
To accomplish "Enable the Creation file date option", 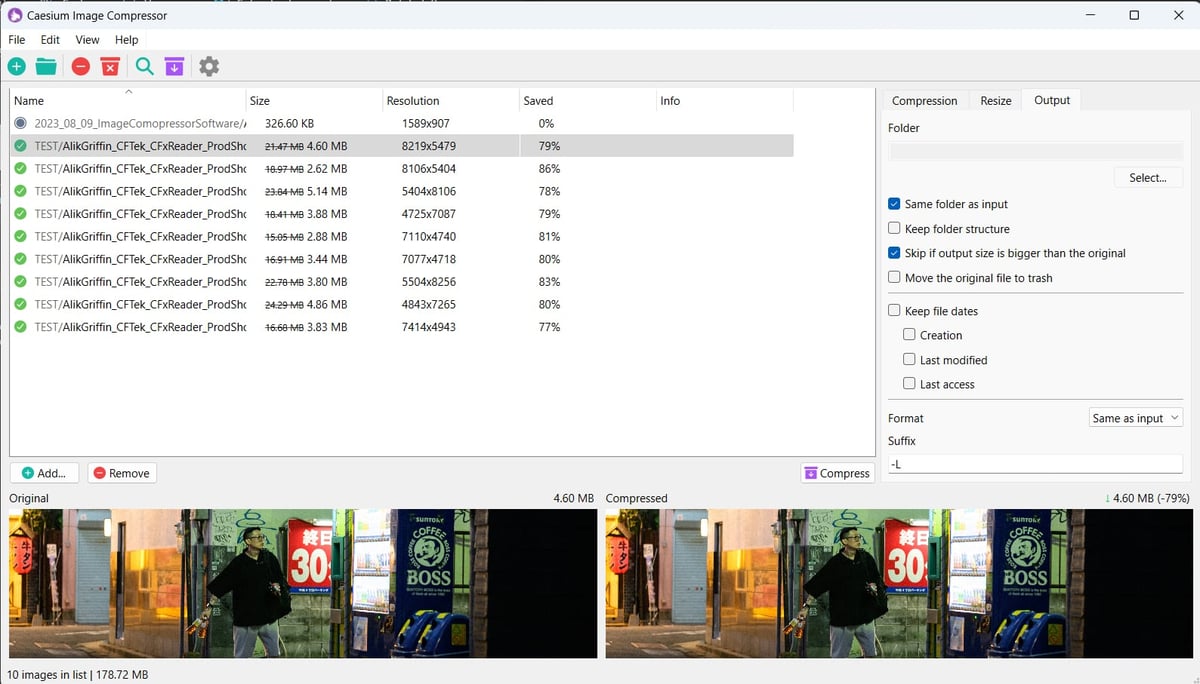I will pyautogui.click(x=910, y=335).
